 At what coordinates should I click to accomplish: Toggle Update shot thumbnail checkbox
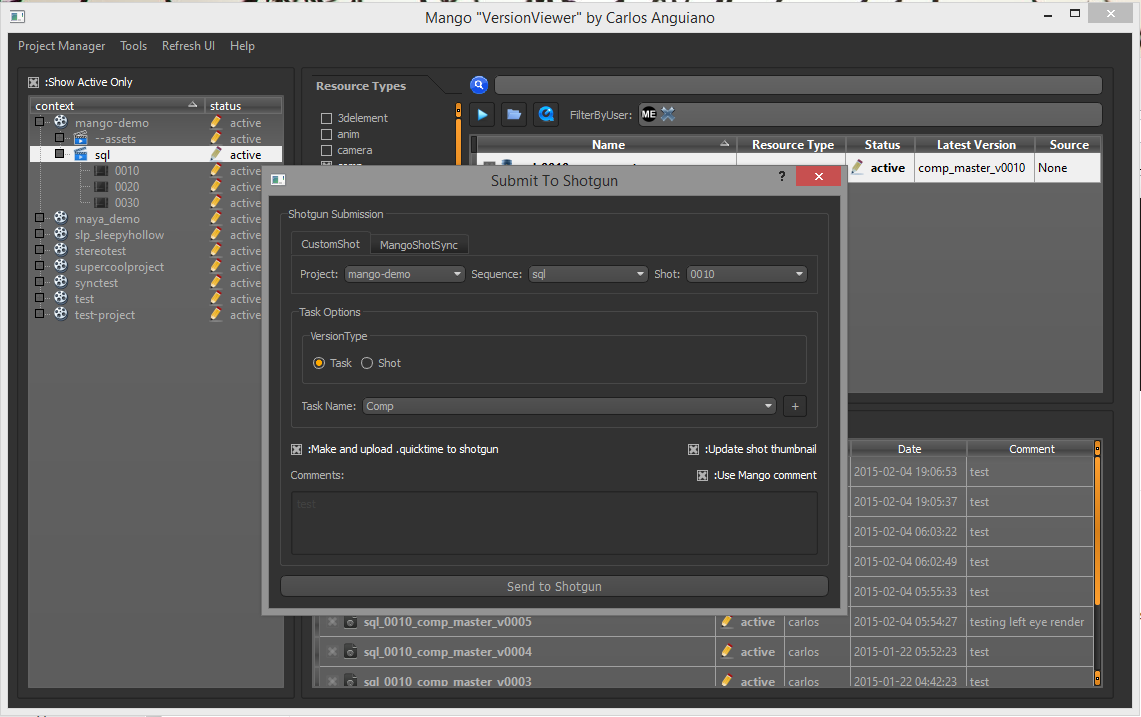[693, 449]
